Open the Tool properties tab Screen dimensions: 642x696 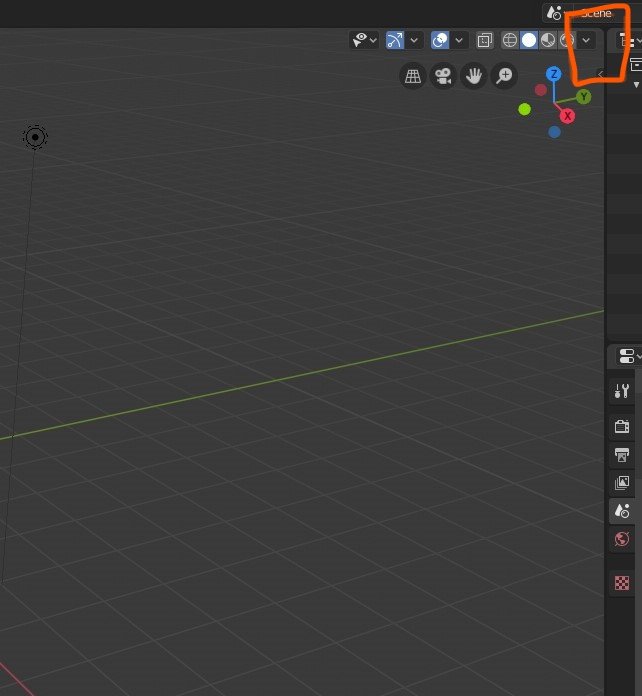622,391
